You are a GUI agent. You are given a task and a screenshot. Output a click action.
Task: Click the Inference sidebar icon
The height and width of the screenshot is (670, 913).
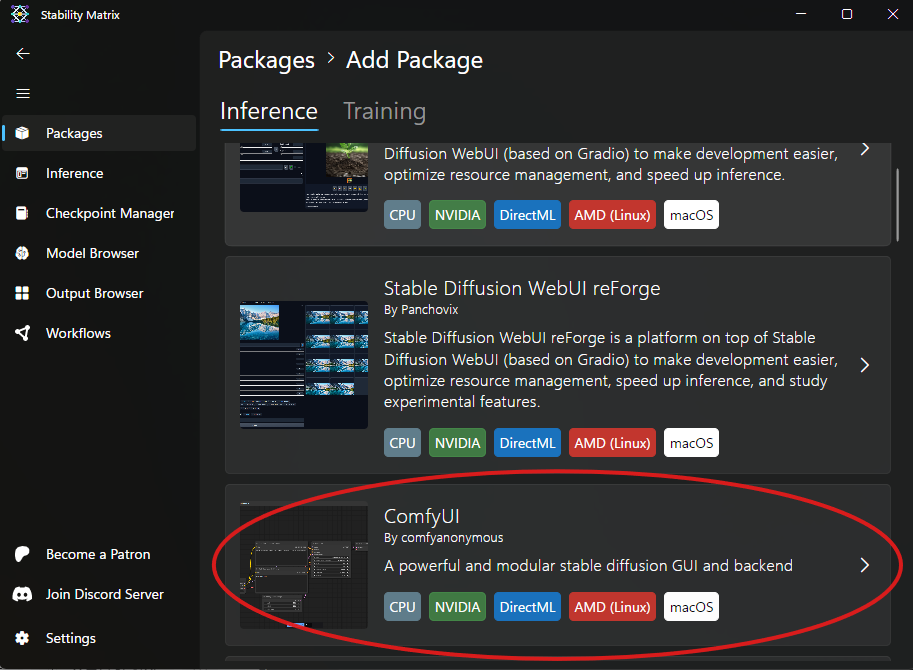pos(22,173)
